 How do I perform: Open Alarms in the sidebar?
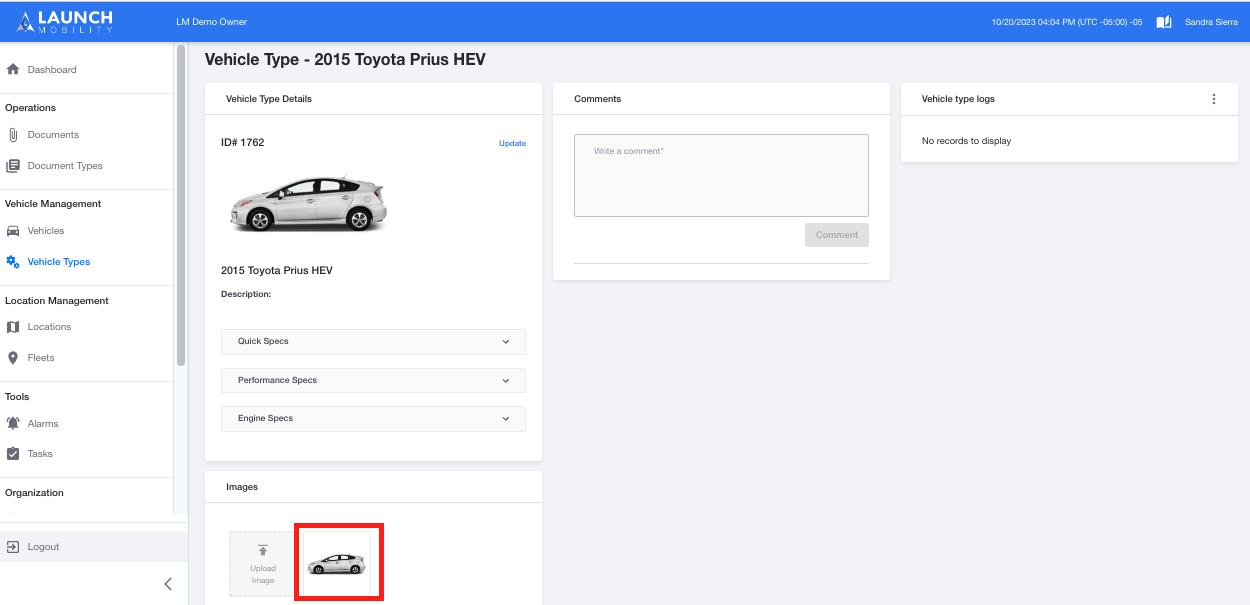(43, 424)
